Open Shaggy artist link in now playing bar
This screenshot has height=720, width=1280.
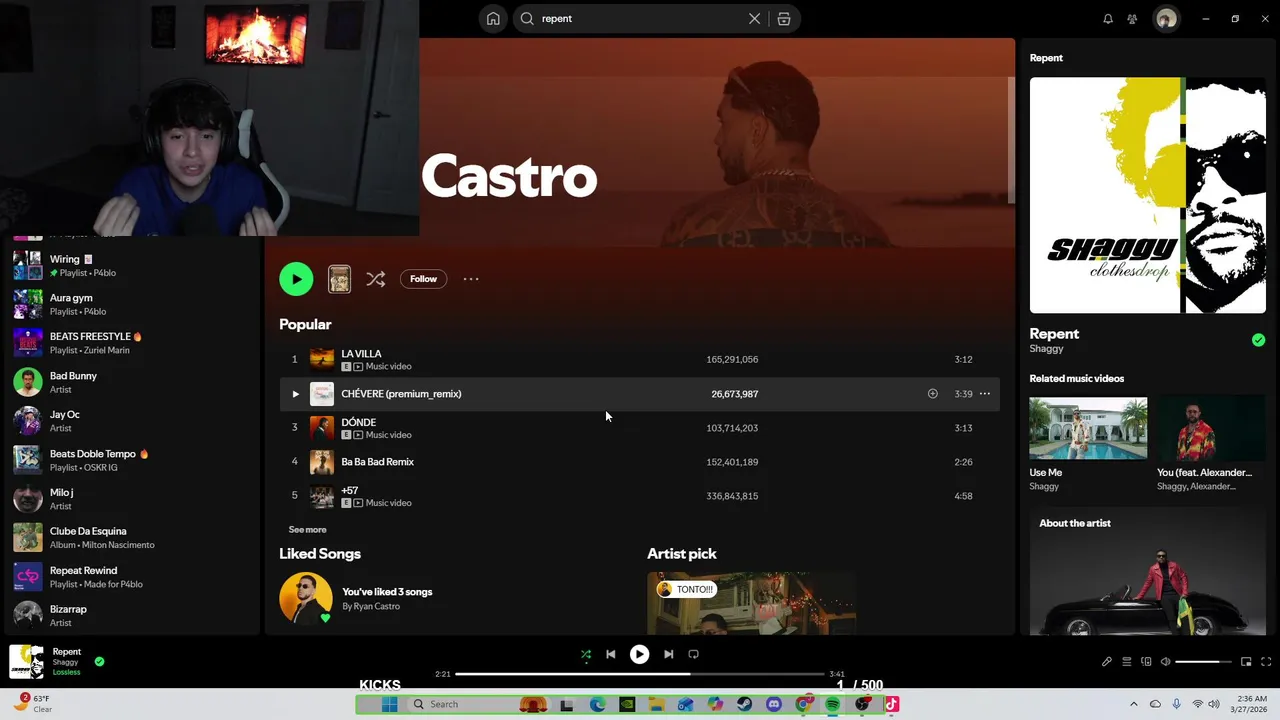[x=66, y=663]
